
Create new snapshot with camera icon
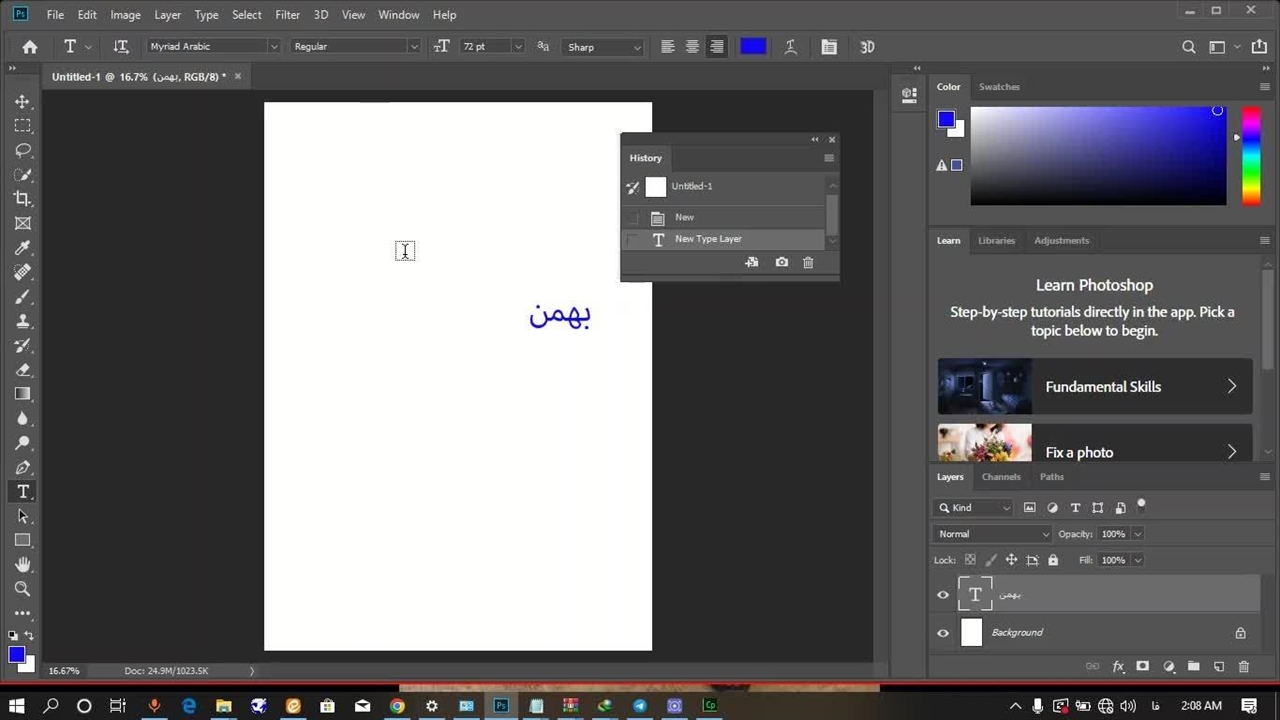tap(781, 262)
